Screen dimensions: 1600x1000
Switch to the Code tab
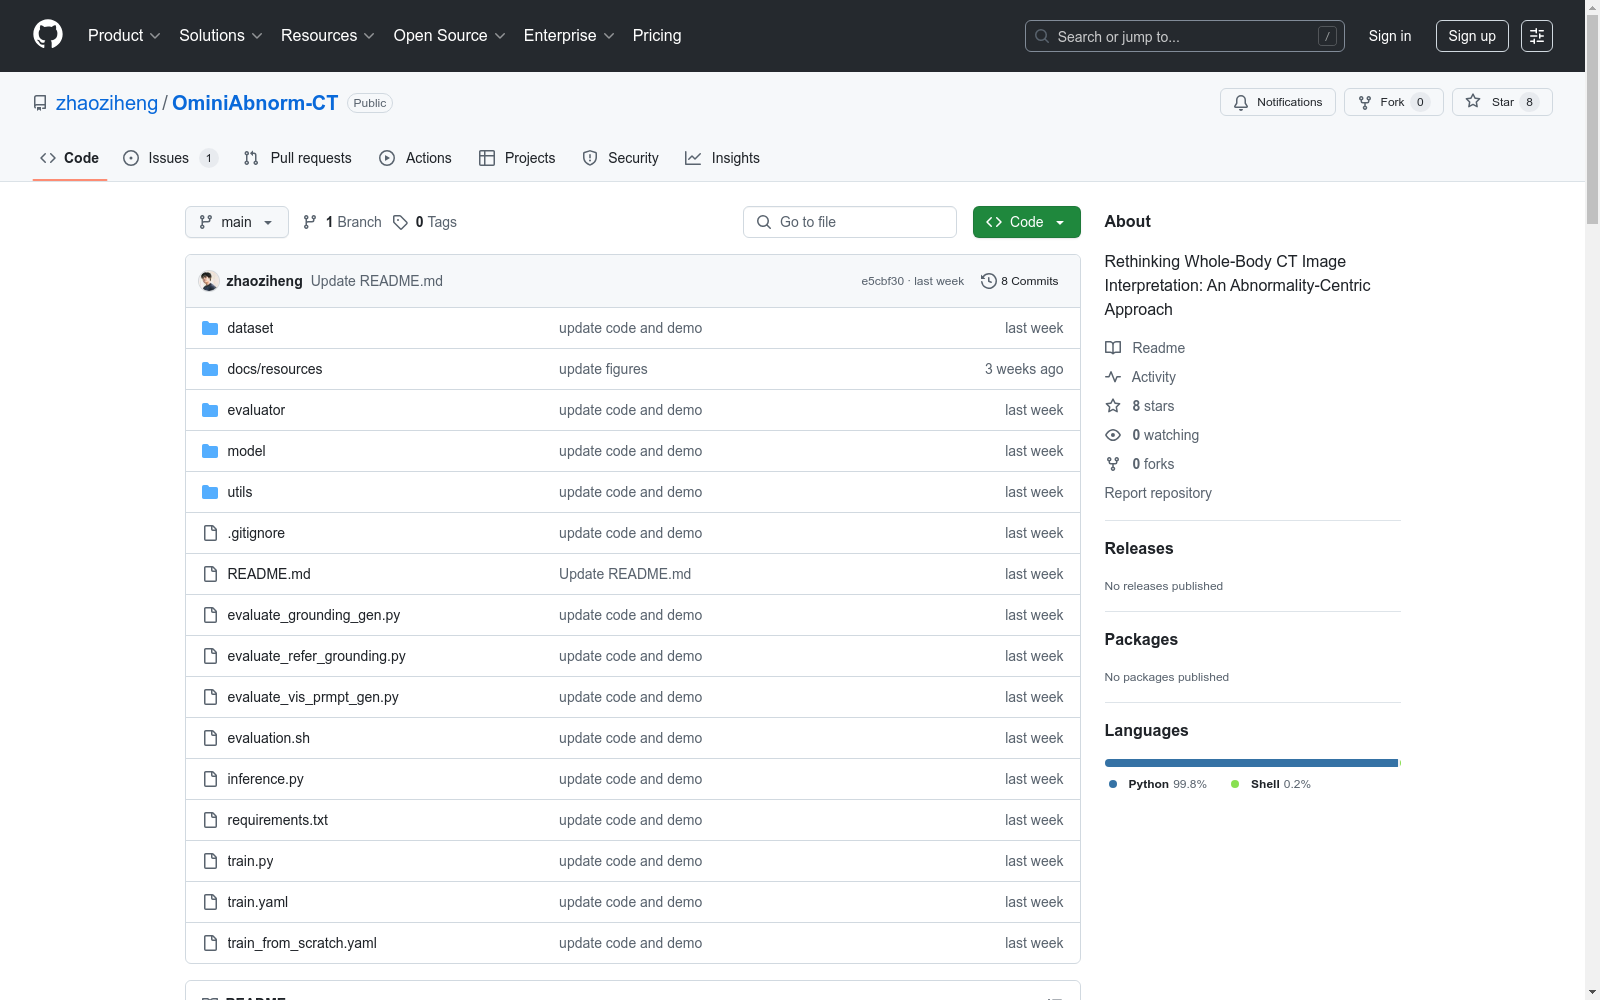point(70,158)
